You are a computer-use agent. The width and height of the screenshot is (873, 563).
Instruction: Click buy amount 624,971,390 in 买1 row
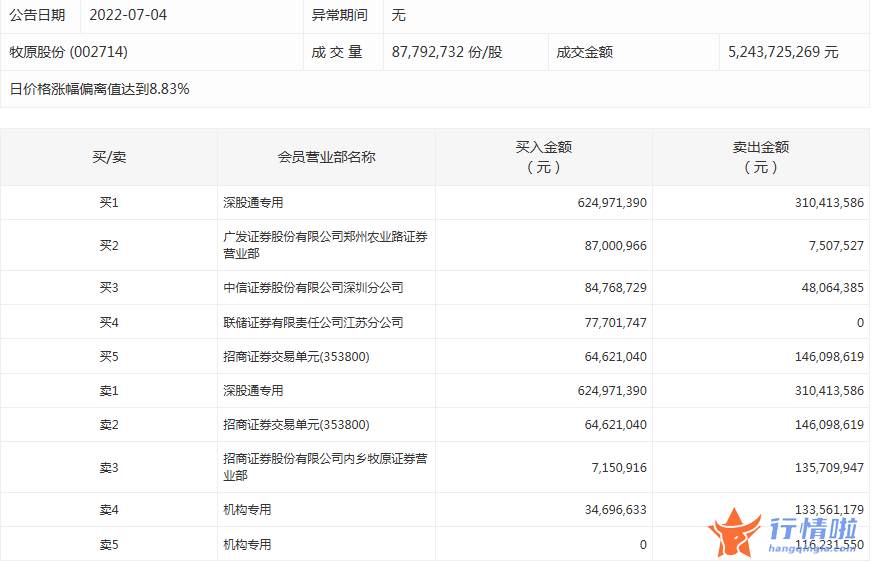tap(612, 203)
